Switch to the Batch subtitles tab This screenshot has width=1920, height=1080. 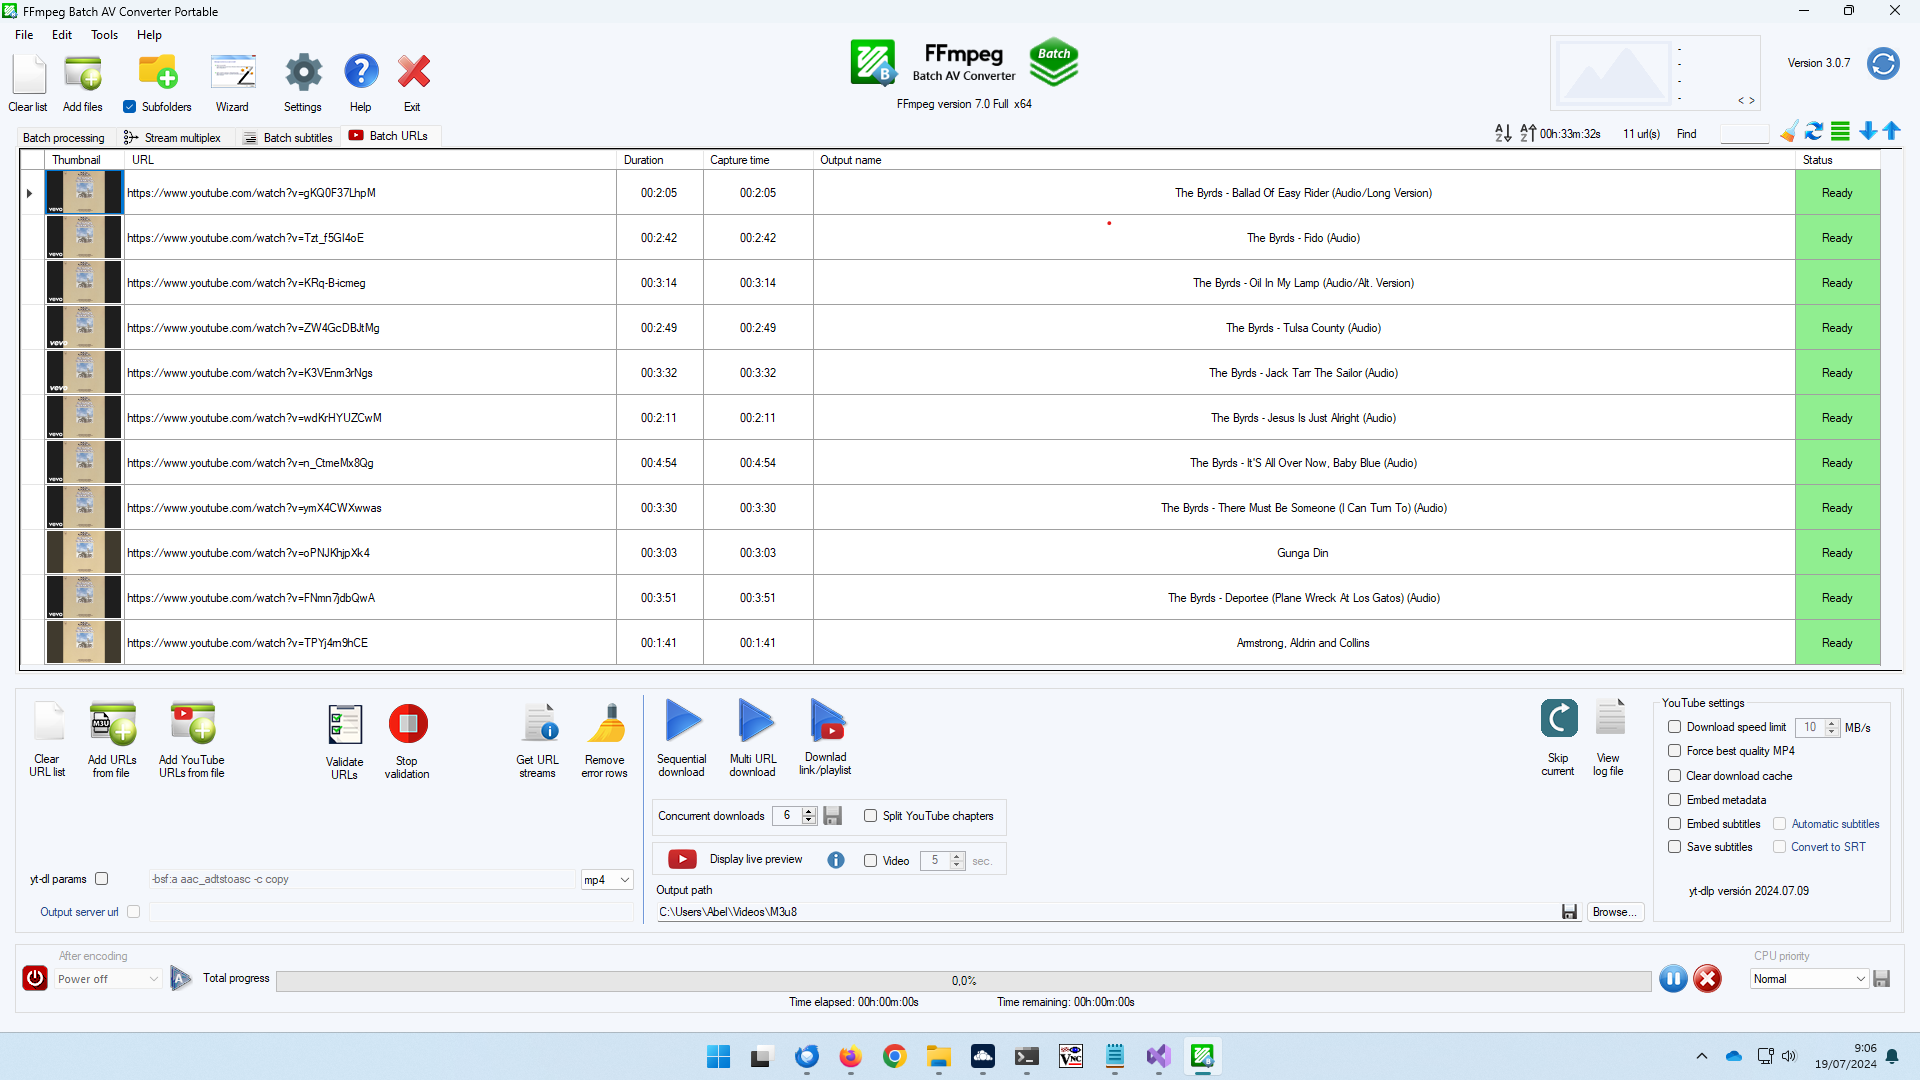tap(288, 137)
